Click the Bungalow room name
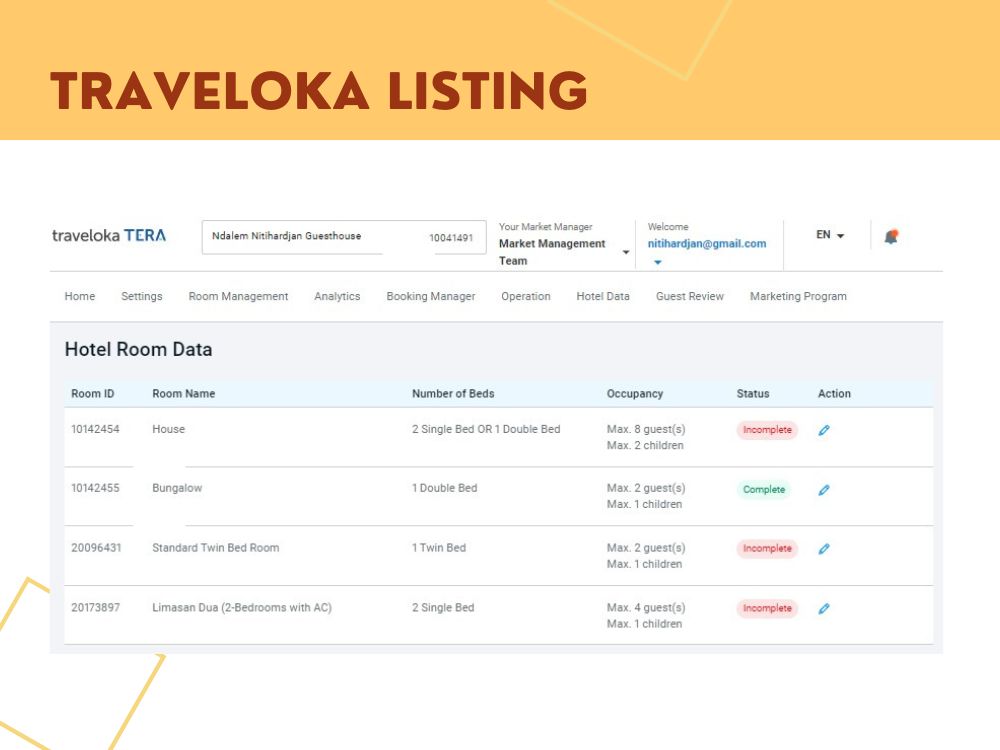1000x750 pixels. click(x=177, y=488)
